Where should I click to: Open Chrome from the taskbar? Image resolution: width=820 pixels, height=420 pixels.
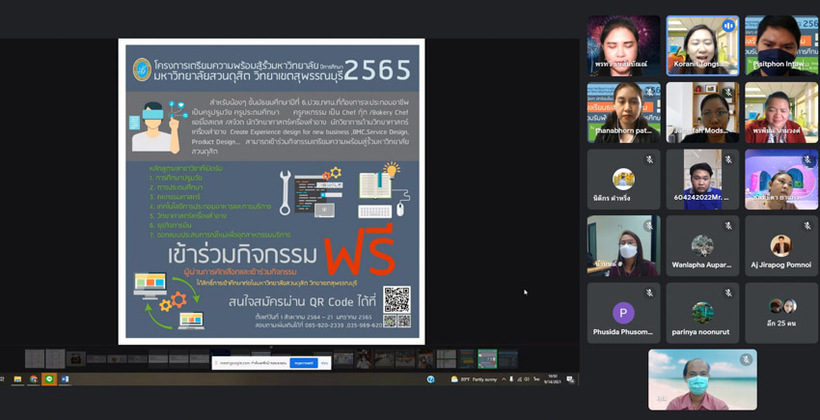point(33,379)
